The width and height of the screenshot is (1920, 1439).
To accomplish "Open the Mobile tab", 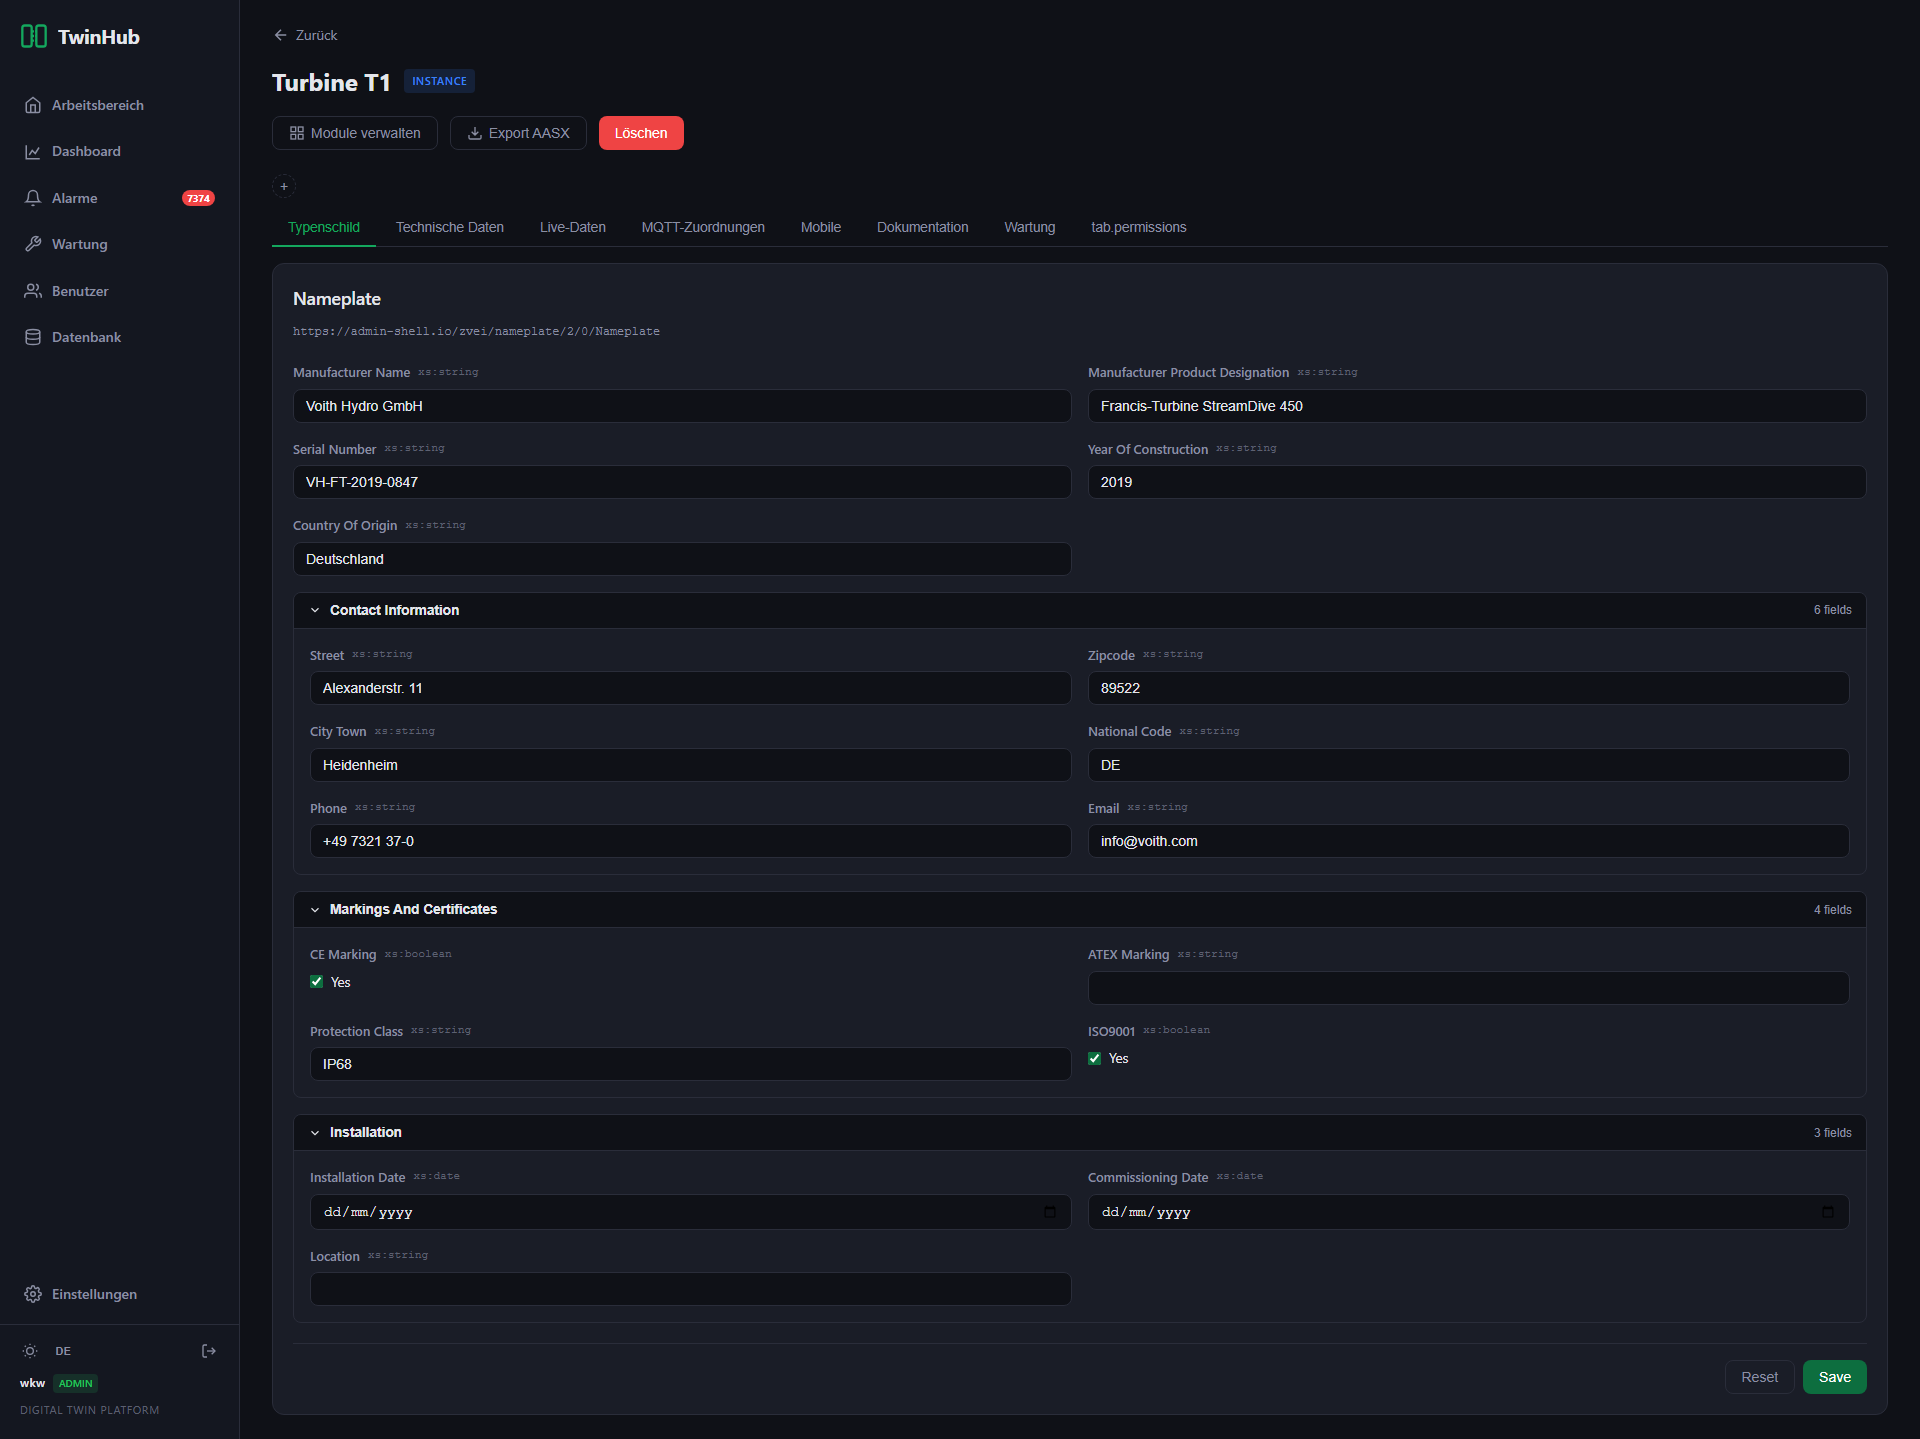I will (821, 227).
